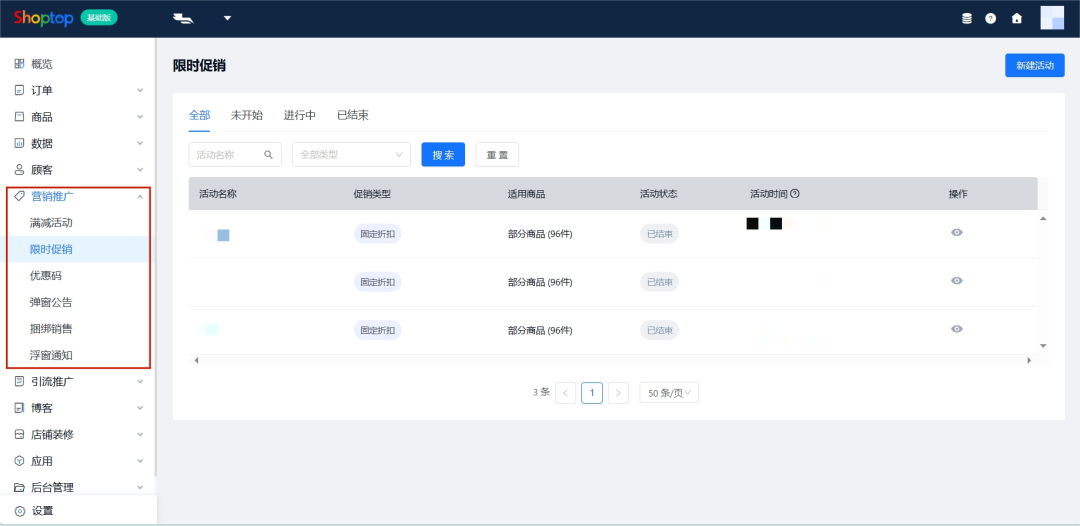The height and width of the screenshot is (526, 1080).
Task: Open 设置 settings gear icon
Action: [20, 511]
